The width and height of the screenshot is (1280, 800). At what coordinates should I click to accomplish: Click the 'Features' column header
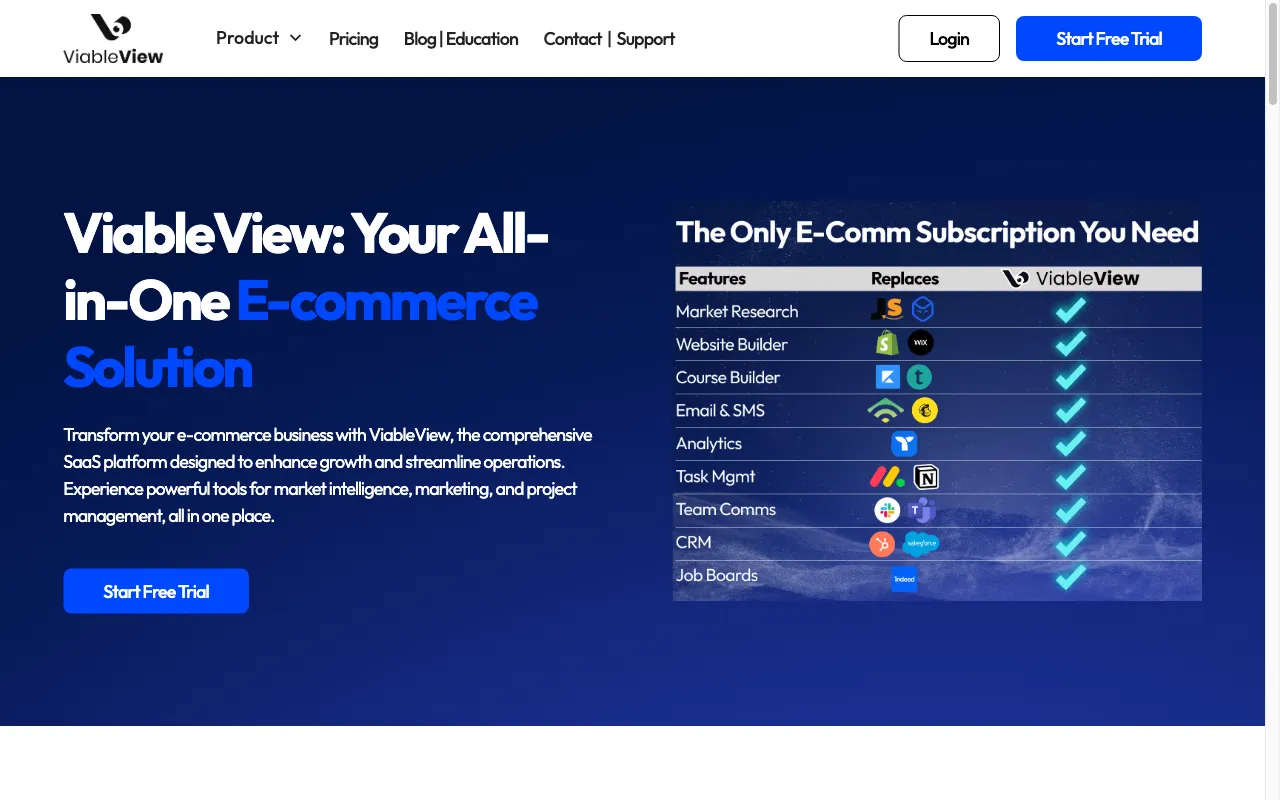click(x=713, y=278)
